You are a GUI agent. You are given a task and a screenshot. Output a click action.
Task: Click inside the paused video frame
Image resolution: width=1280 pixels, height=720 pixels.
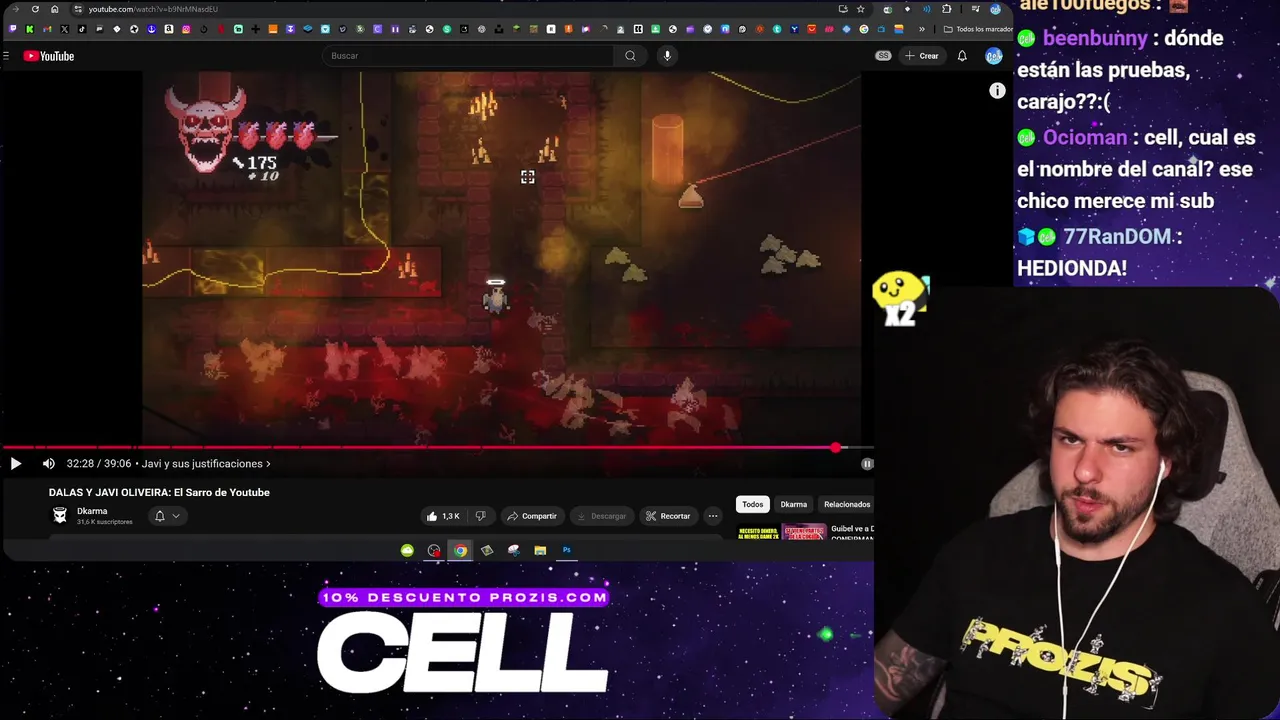click(500, 258)
